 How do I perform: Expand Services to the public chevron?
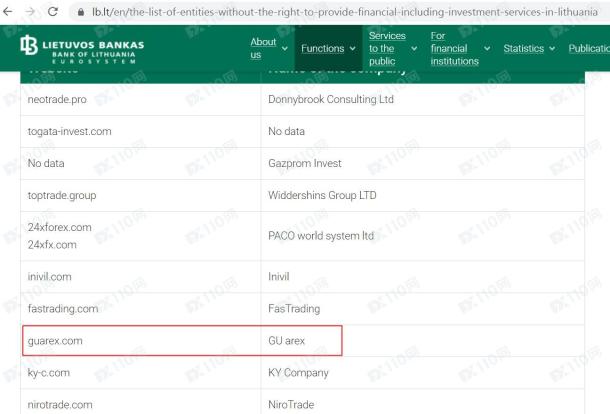click(x=414, y=49)
